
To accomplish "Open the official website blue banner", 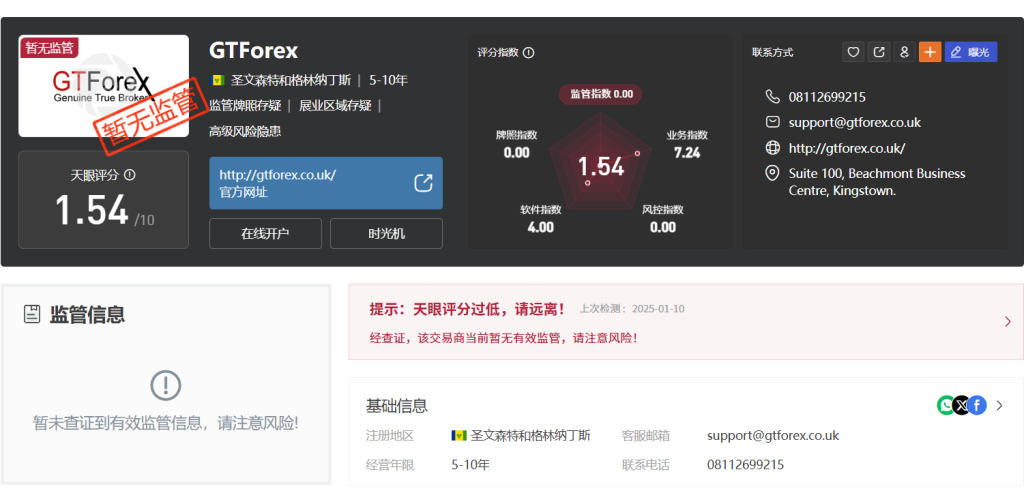I will coord(326,183).
